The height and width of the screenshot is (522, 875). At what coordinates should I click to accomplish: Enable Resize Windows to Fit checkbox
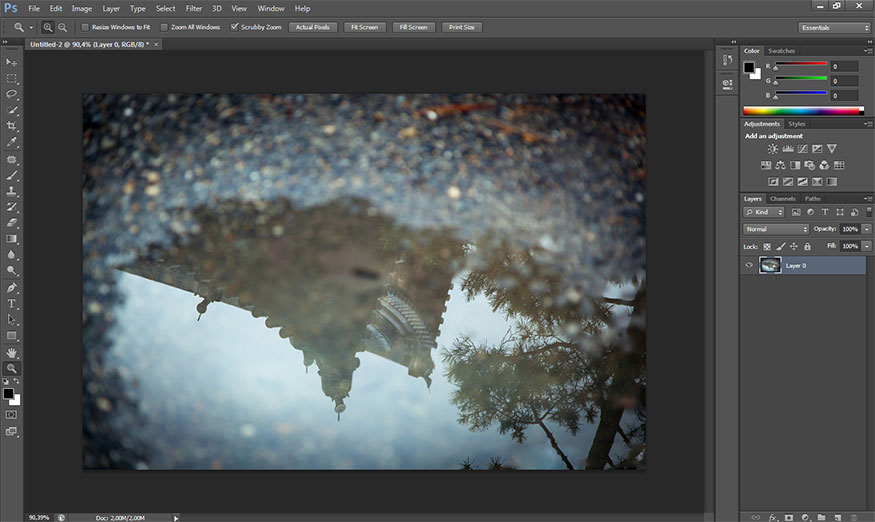tap(84, 27)
